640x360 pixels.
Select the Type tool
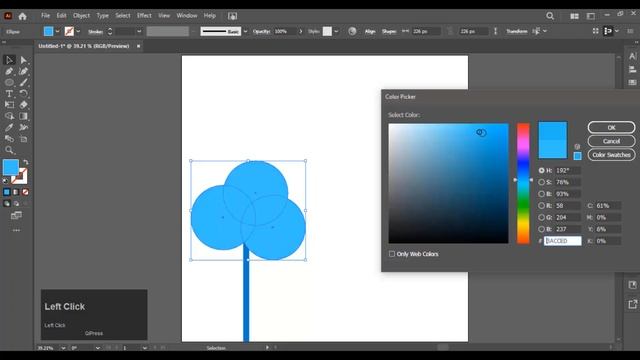pyautogui.click(x=9, y=93)
